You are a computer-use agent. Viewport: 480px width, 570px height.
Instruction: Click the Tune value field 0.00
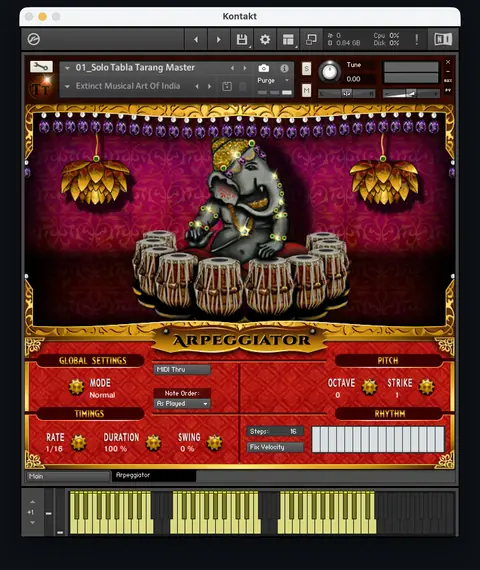(x=353, y=79)
